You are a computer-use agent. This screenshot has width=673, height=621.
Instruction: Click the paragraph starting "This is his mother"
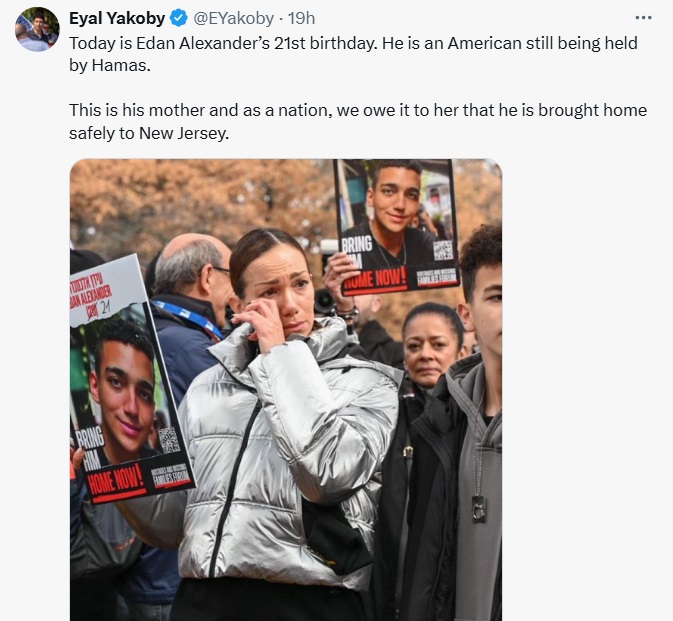358,121
